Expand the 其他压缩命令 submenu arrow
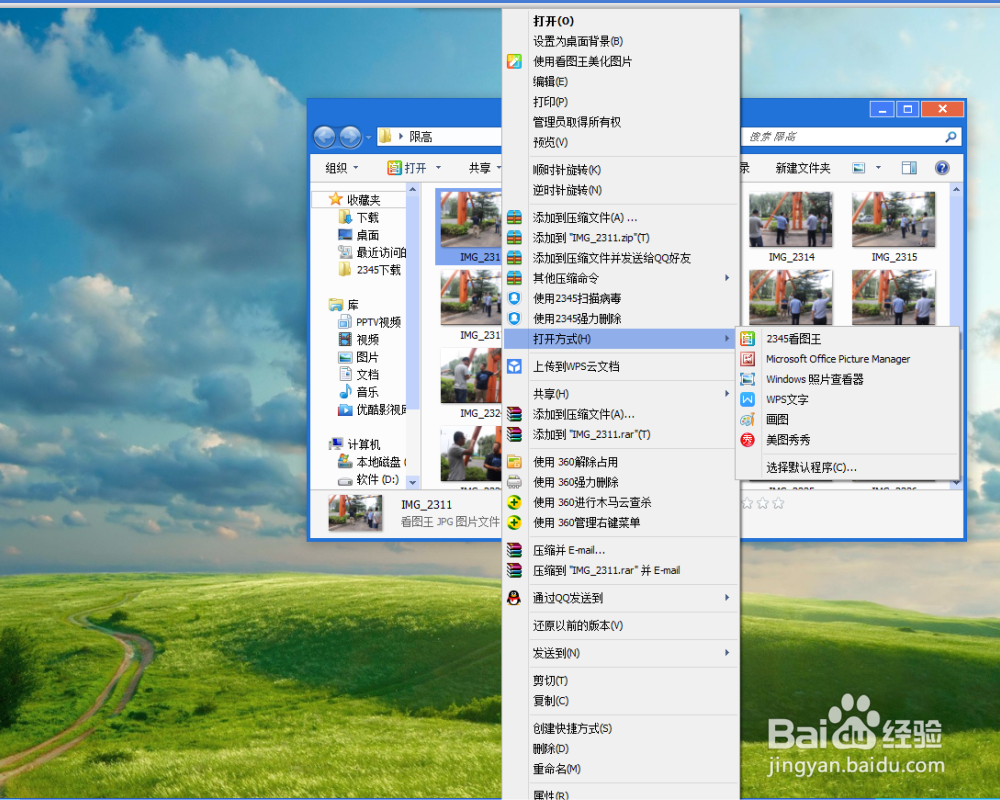This screenshot has height=800, width=1000. (727, 278)
